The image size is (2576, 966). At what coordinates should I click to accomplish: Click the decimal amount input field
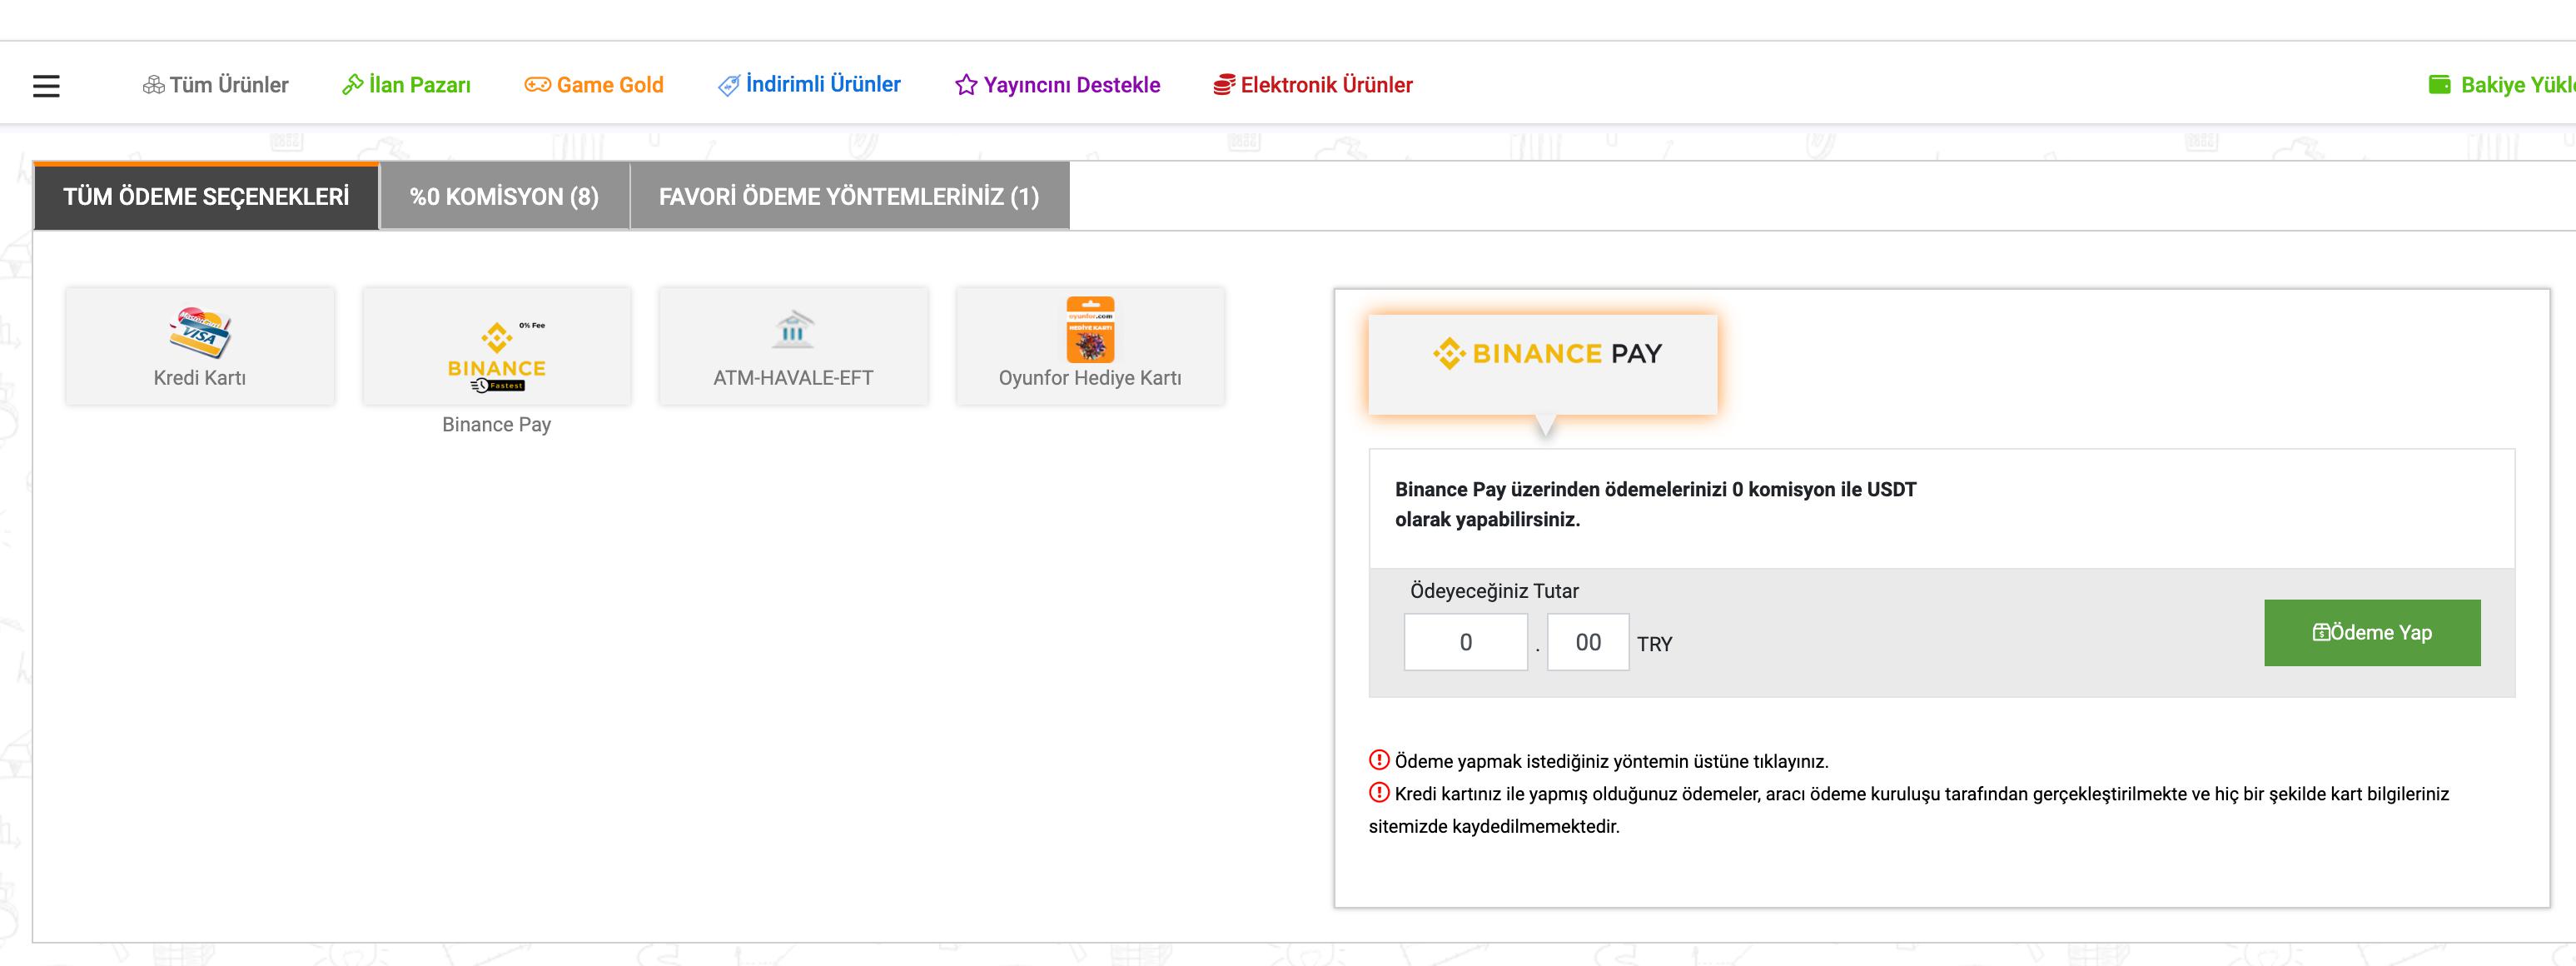(x=1588, y=642)
